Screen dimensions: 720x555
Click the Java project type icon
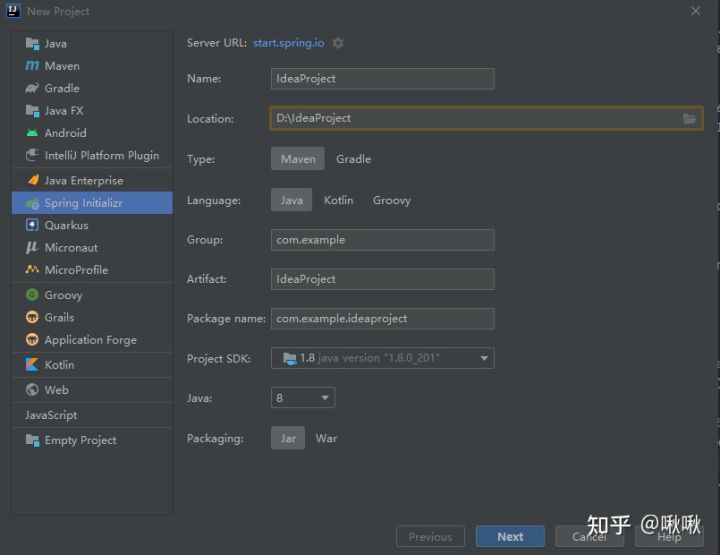[32, 44]
